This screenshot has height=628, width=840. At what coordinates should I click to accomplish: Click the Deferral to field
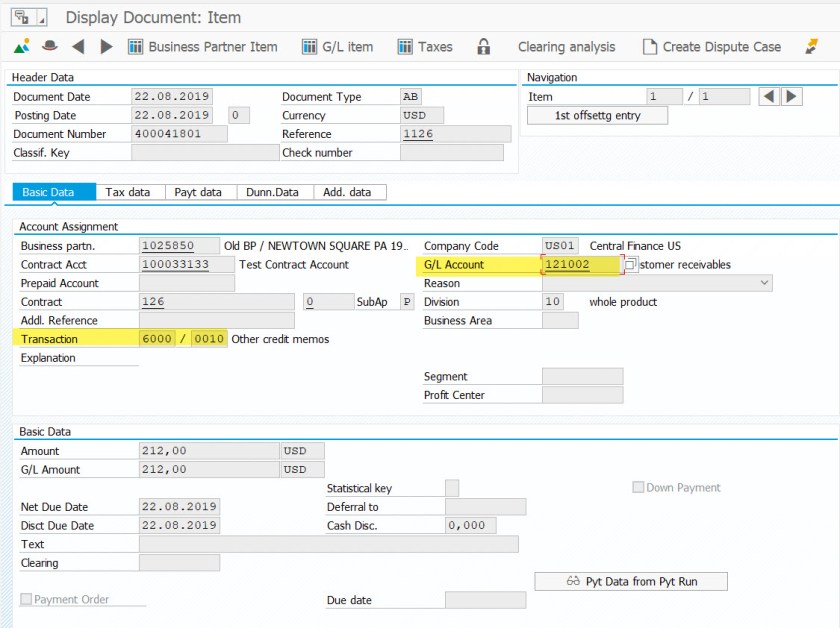pos(485,507)
